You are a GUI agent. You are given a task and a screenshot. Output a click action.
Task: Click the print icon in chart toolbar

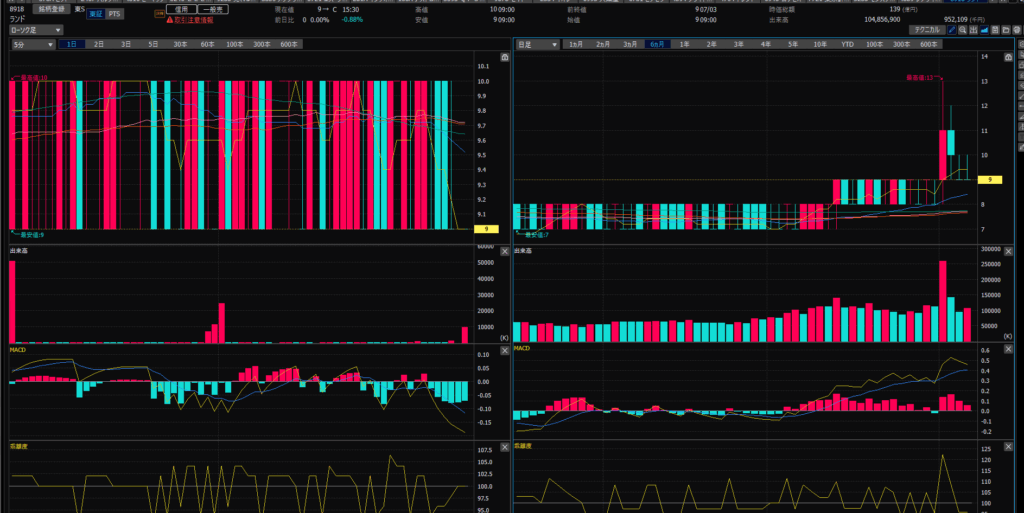[1017, 30]
